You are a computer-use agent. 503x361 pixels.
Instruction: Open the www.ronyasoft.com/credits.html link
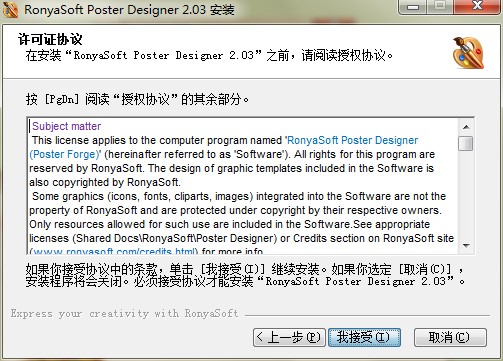pos(114,251)
